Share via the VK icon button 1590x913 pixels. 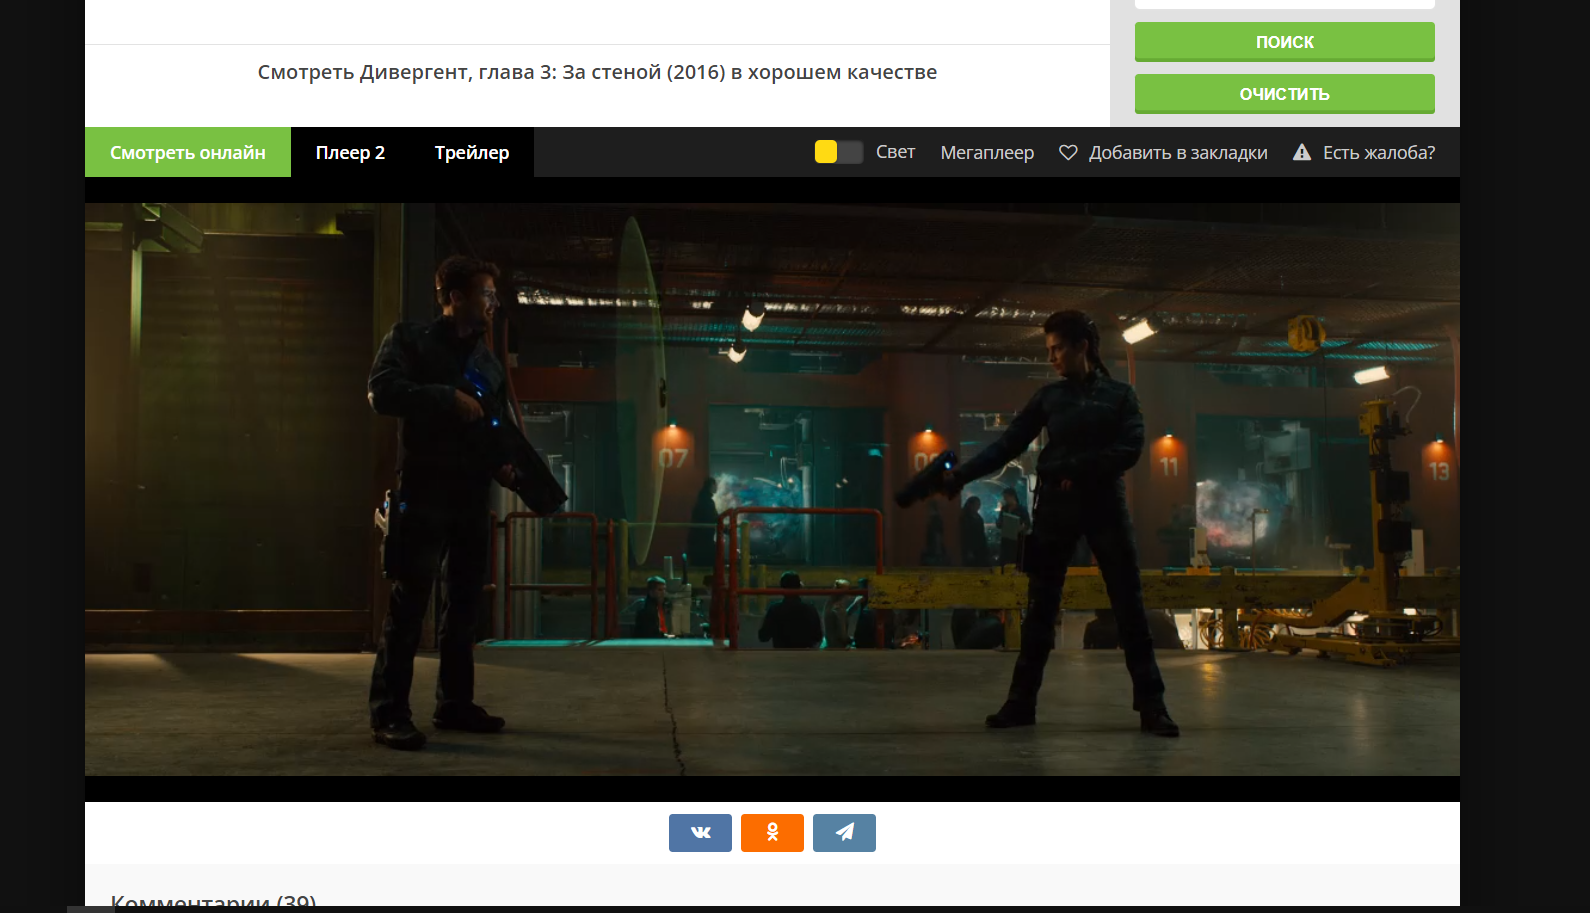700,833
